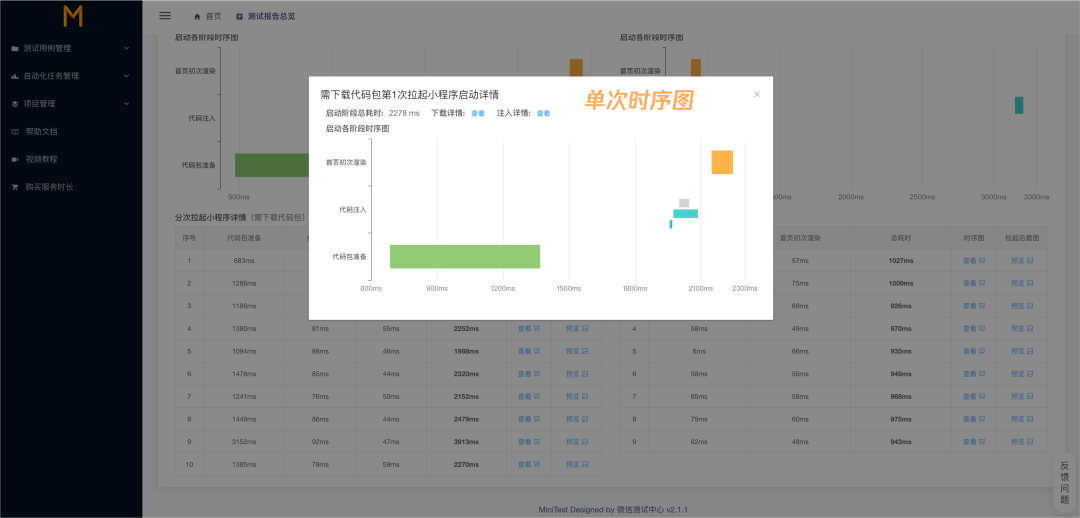This screenshot has width=1080, height=518.
Task: Click the 查看 chart icon in the 949ms row
Action: click(x=982, y=374)
